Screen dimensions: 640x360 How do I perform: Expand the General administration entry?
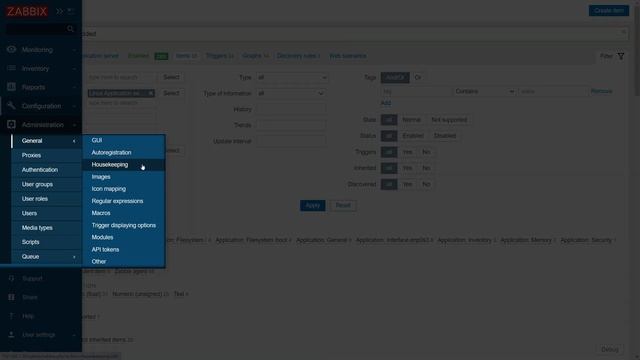(47, 141)
